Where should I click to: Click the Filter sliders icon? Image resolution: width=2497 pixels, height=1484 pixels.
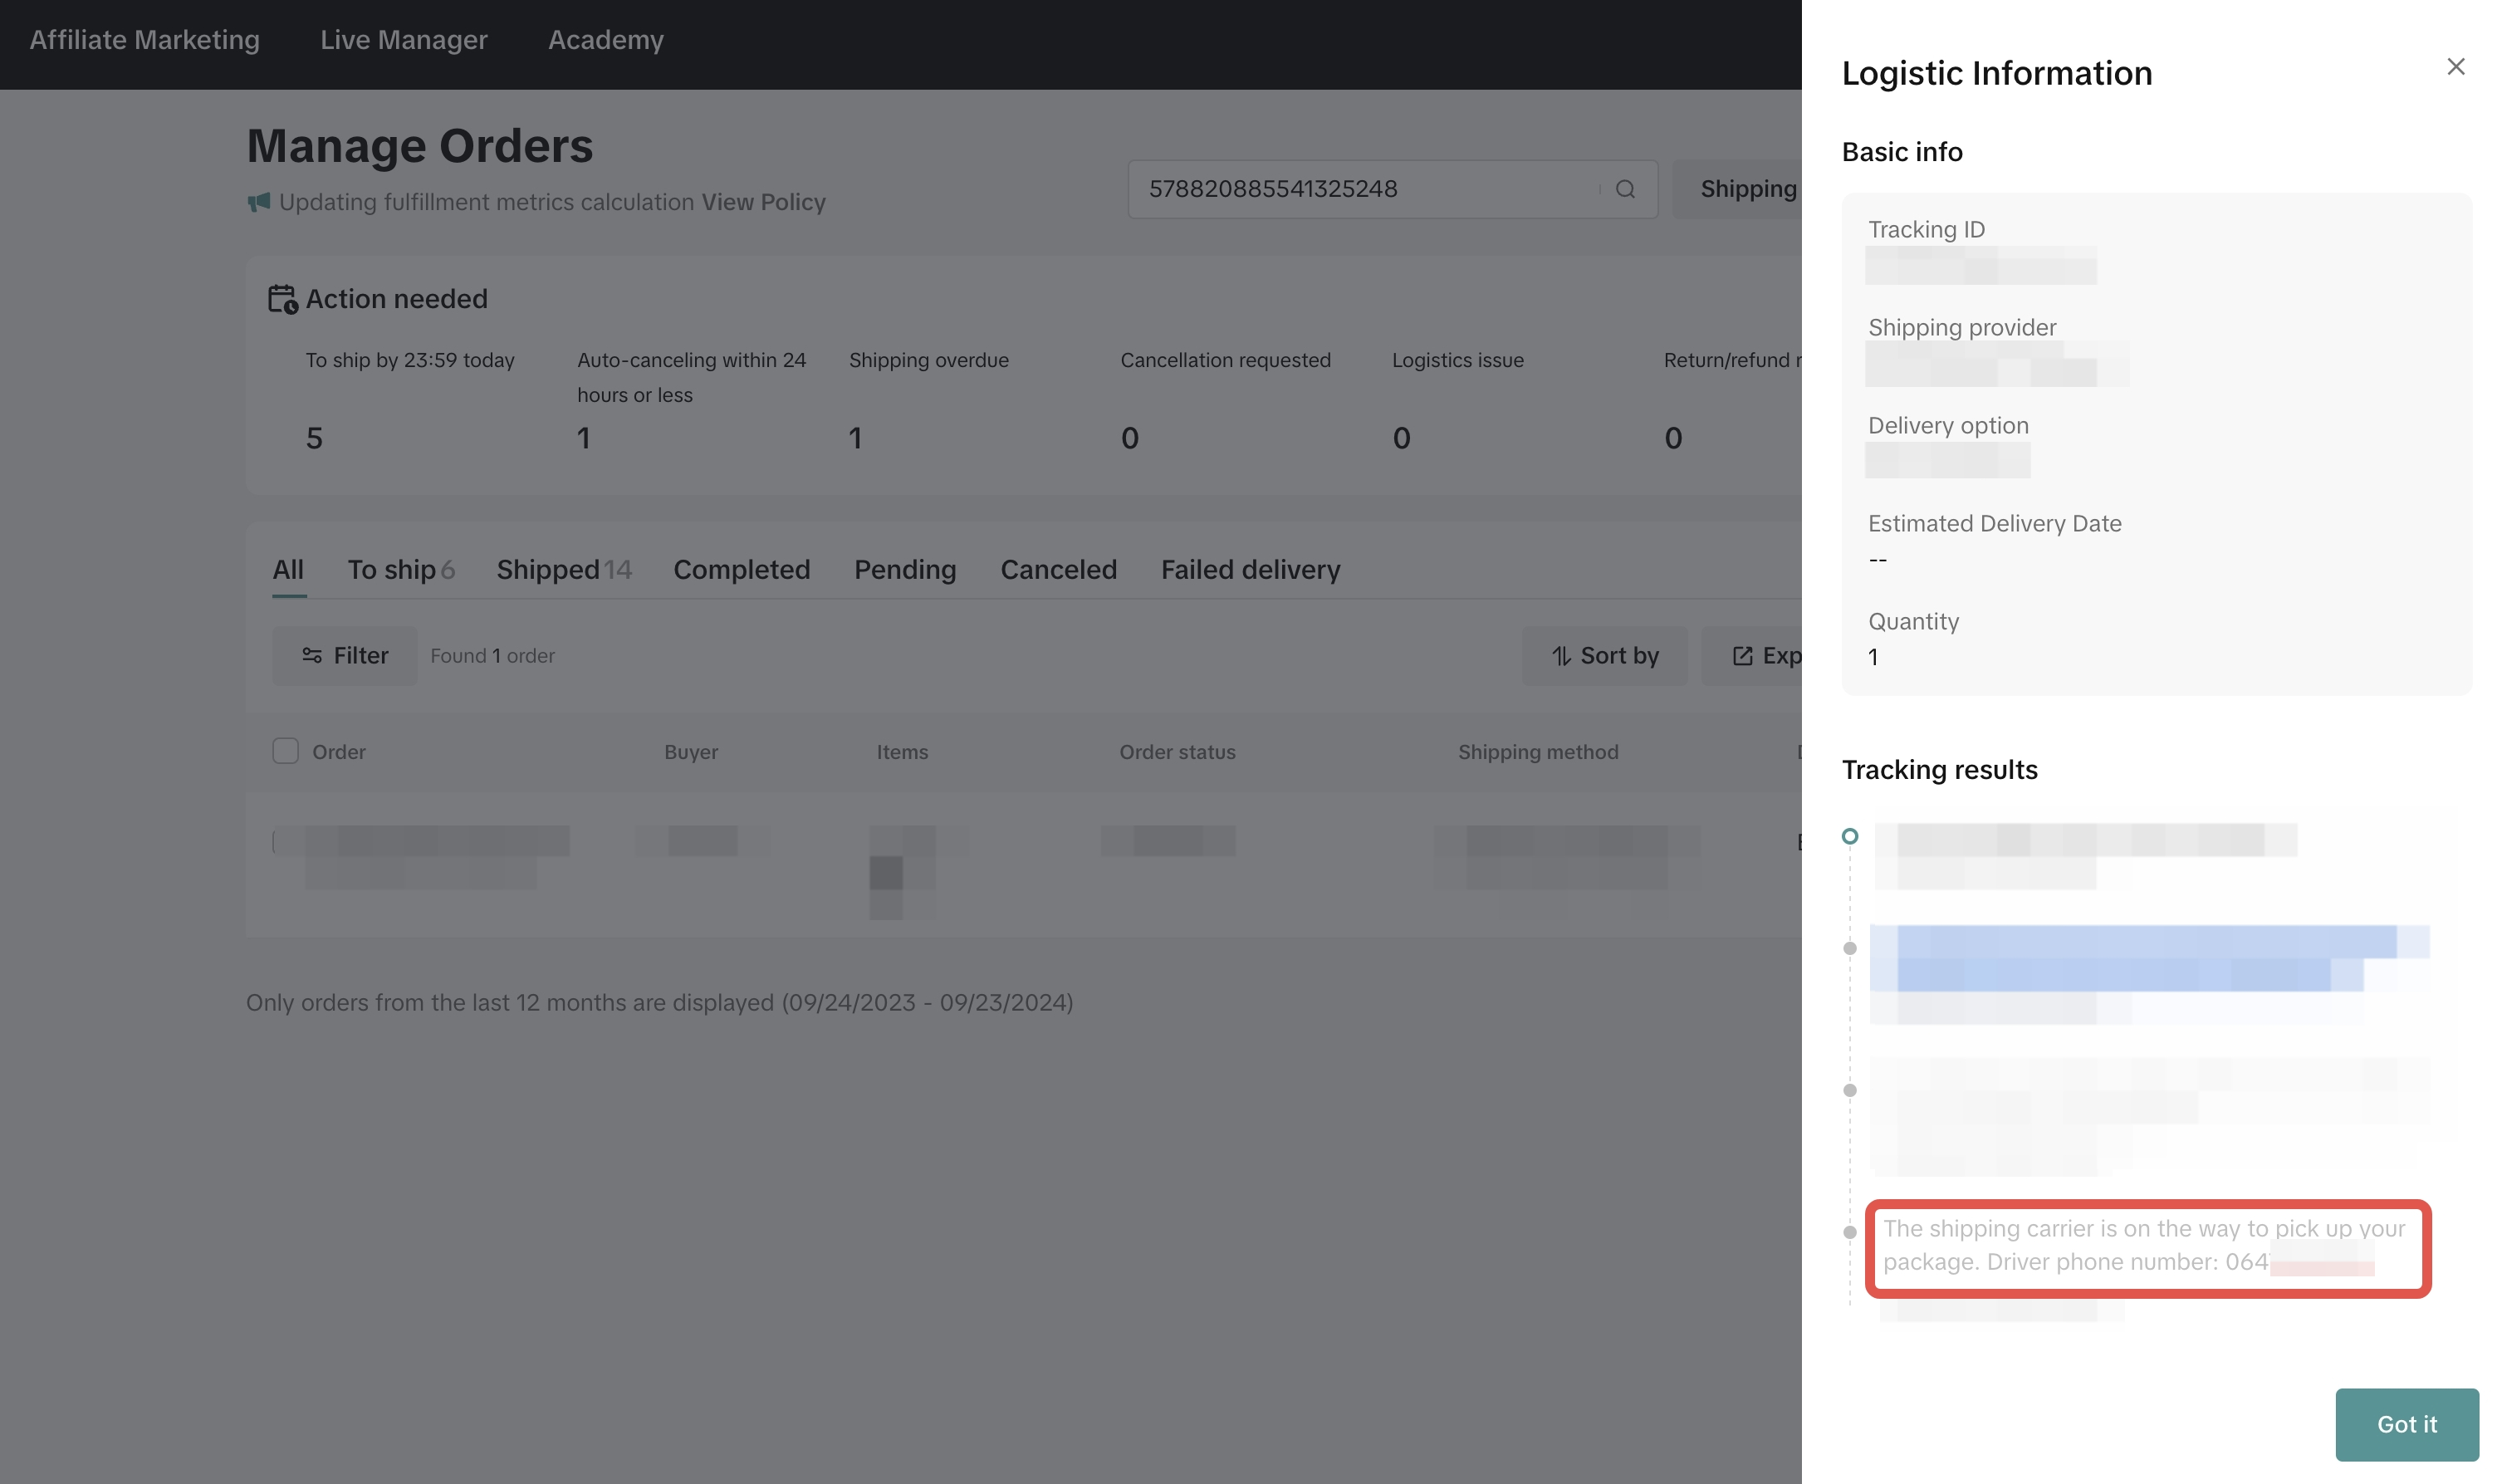click(312, 655)
